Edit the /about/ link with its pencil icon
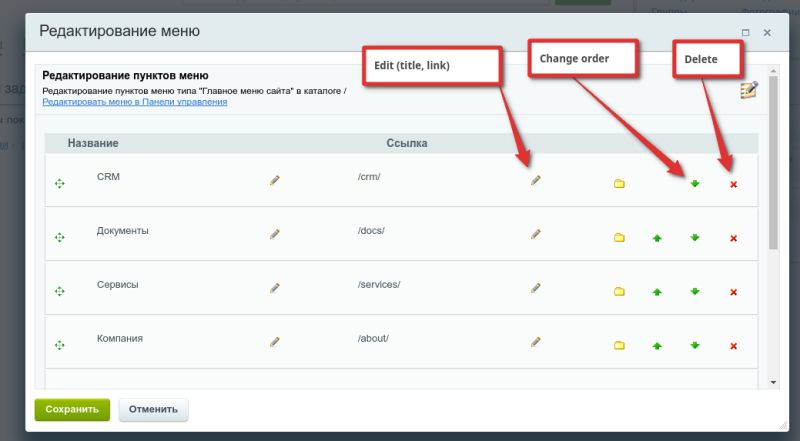The height and width of the screenshot is (441, 800). (535, 342)
